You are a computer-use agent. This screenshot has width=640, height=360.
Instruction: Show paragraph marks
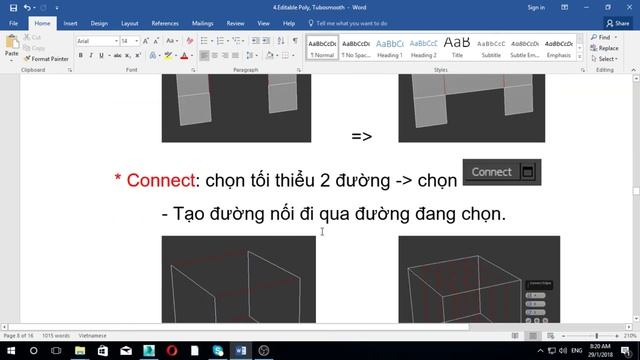tap(295, 41)
